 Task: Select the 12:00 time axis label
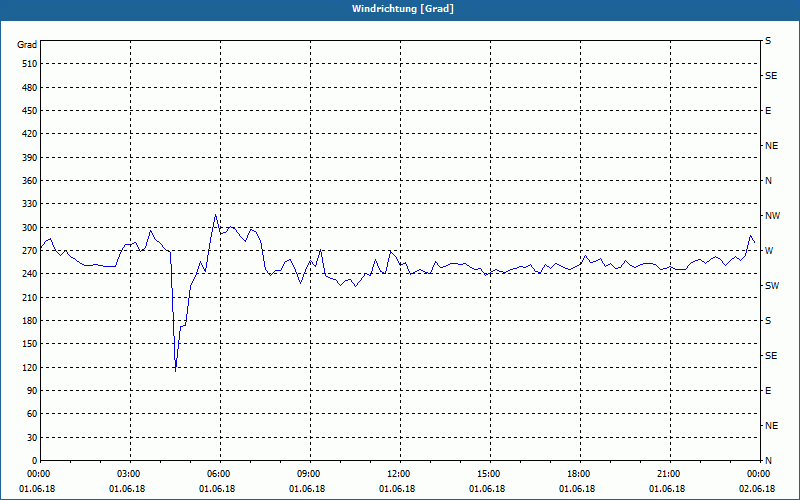[x=398, y=474]
